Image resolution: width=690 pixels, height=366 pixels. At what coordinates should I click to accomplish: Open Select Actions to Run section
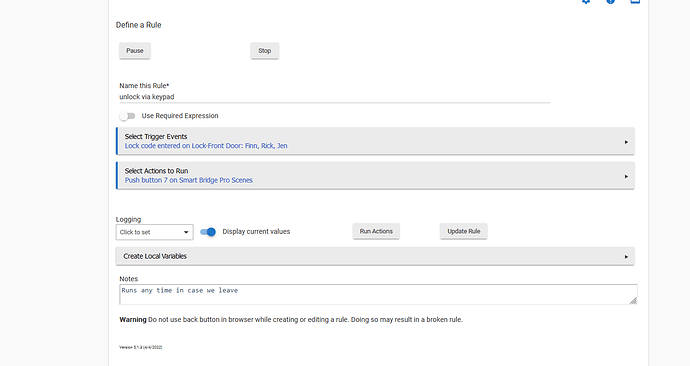375,176
